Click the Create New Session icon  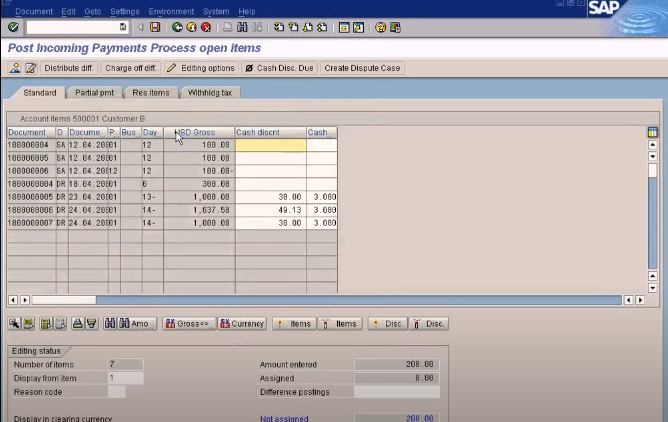click(x=344, y=27)
